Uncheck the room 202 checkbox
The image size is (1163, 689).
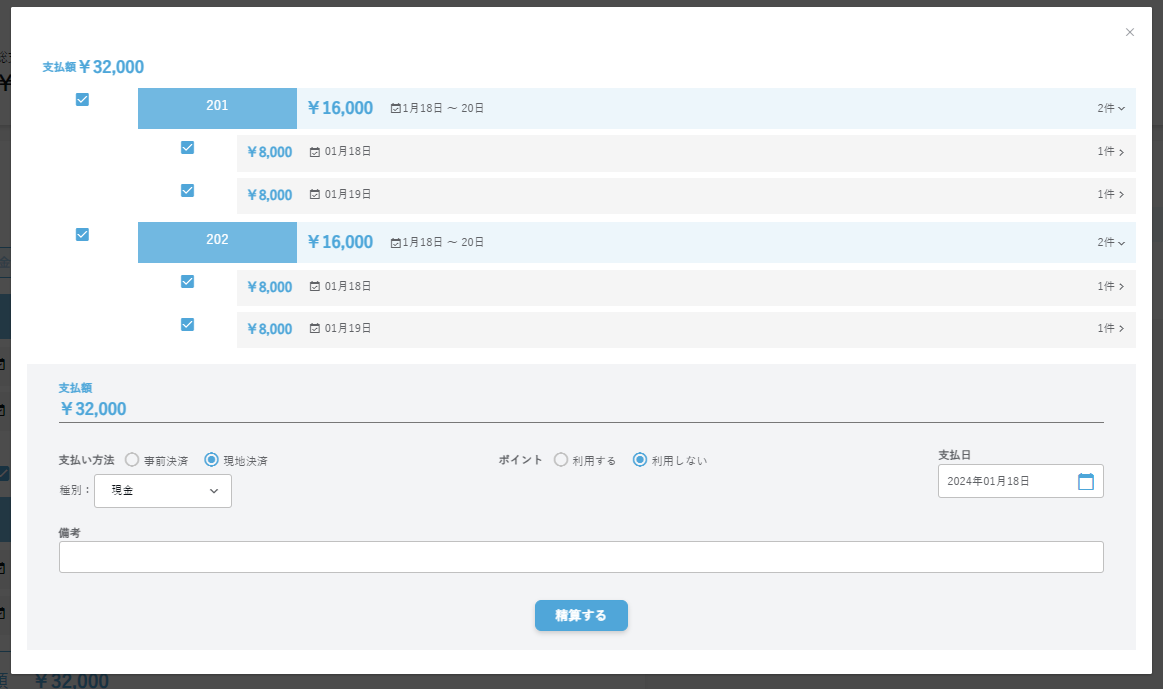pyautogui.click(x=82, y=234)
